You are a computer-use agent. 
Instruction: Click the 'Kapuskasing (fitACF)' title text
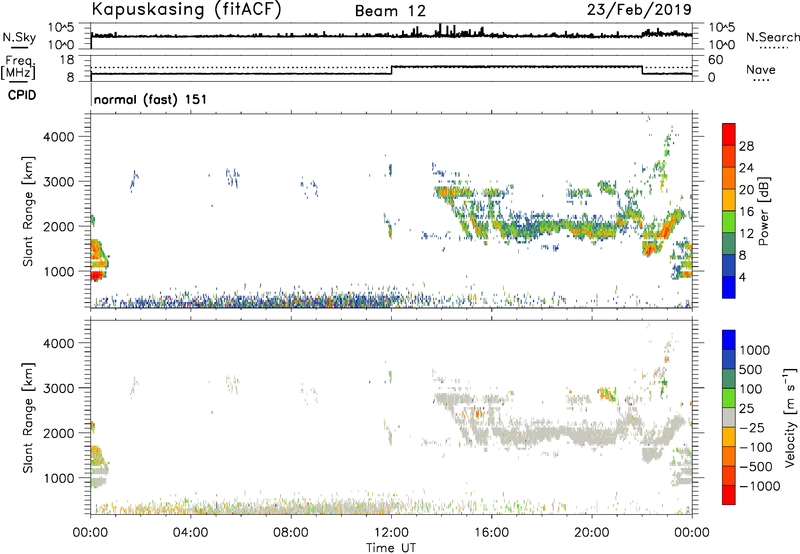point(186,9)
